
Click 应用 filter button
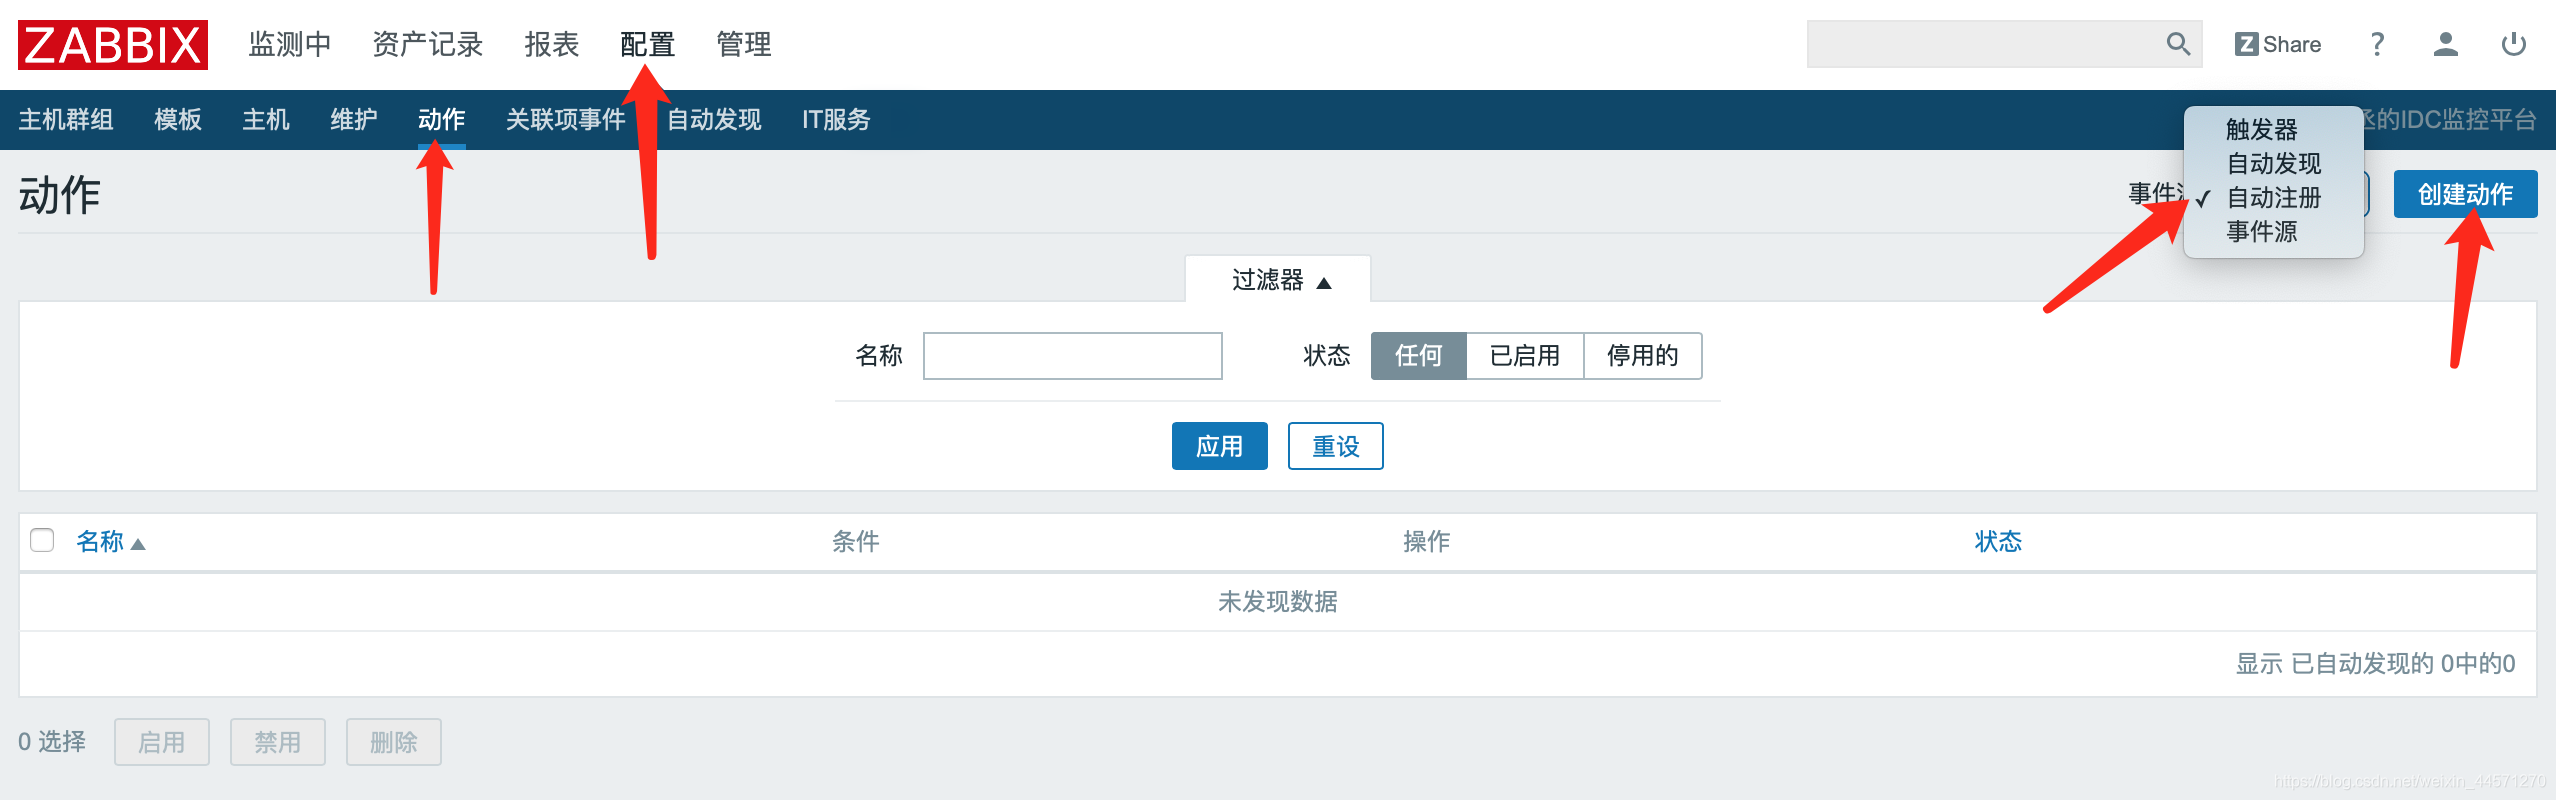coord(1220,446)
